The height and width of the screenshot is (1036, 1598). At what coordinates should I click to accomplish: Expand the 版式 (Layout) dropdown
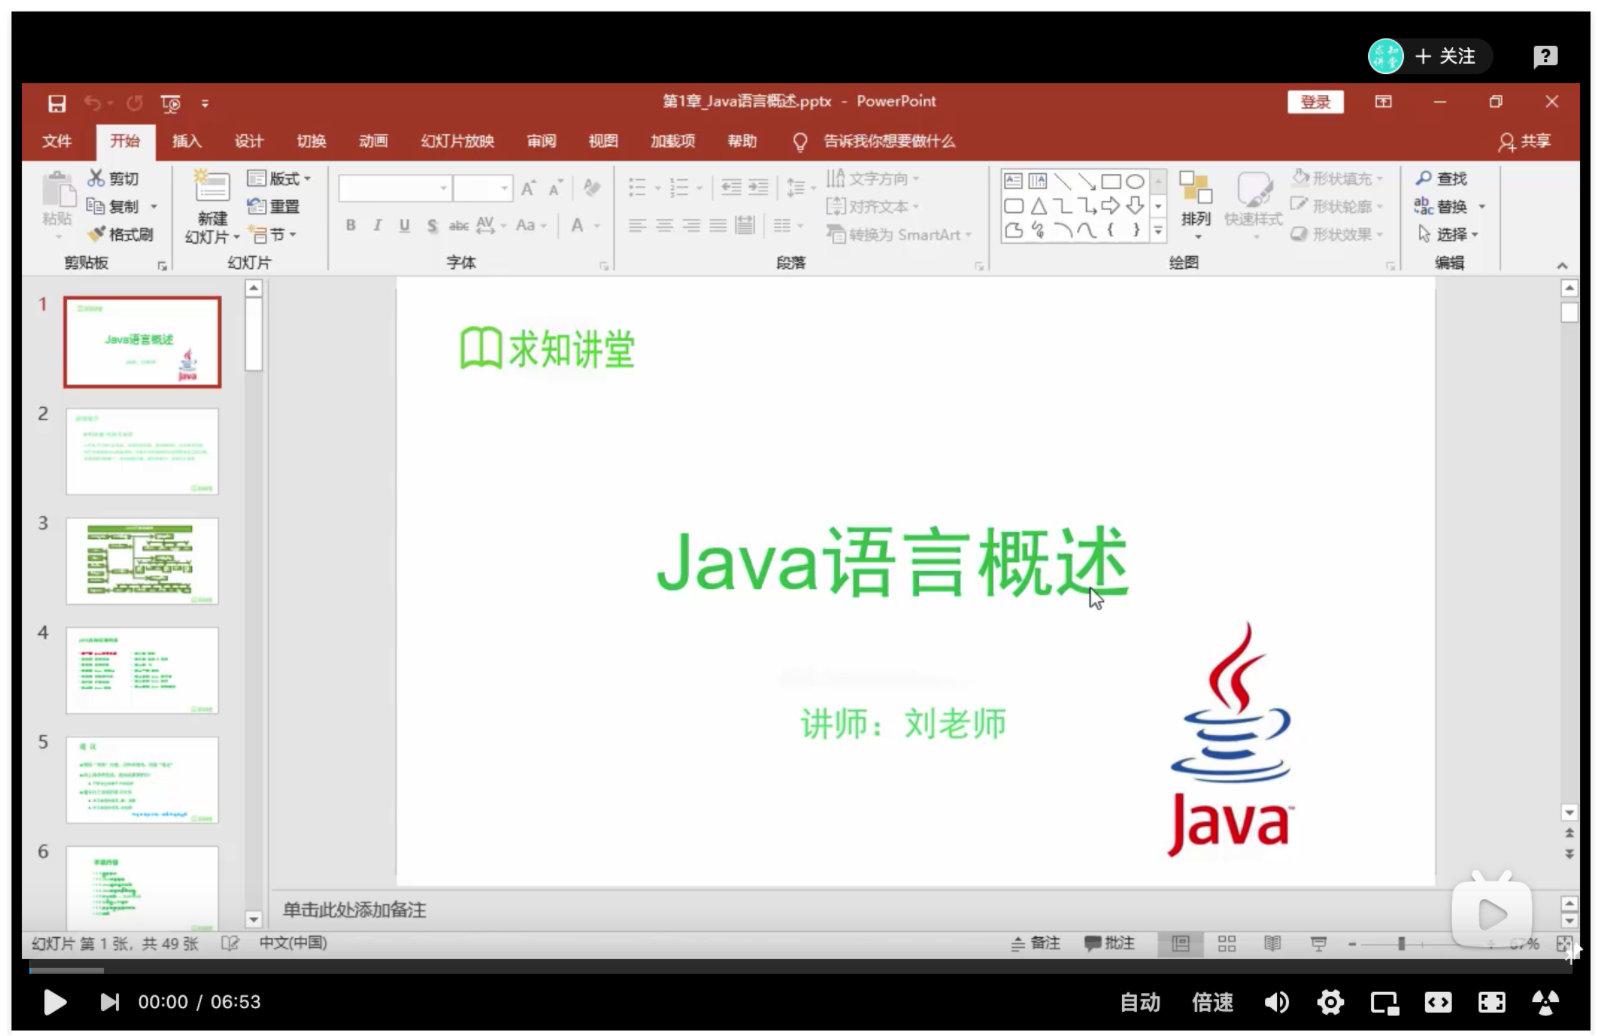pyautogui.click(x=279, y=178)
